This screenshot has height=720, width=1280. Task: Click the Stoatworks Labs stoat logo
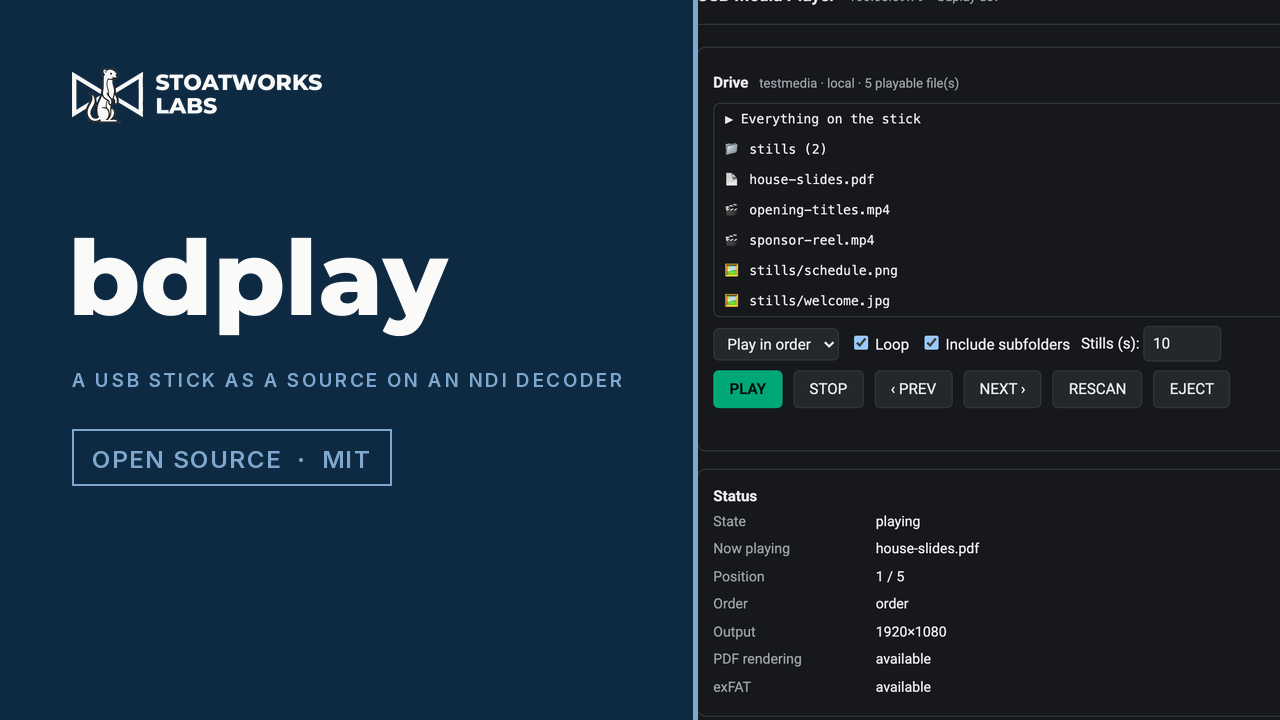(107, 95)
